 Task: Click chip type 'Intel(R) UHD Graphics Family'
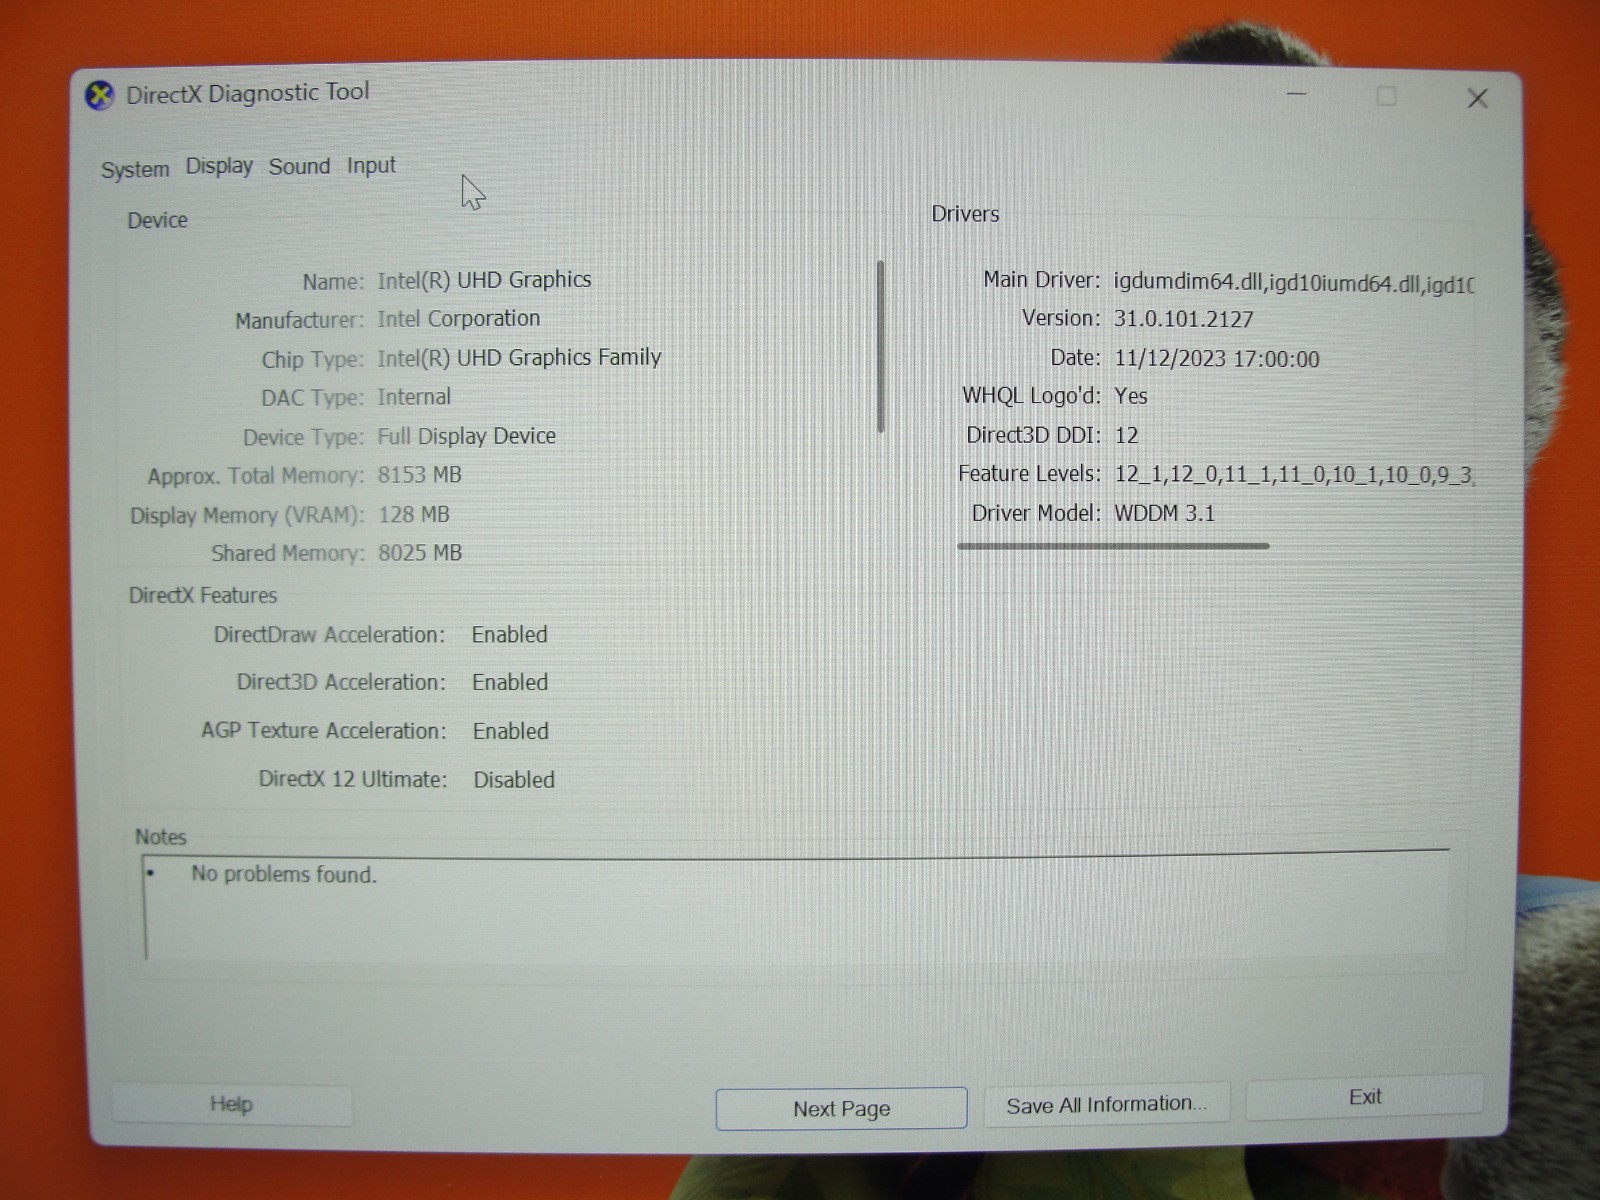click(x=519, y=358)
